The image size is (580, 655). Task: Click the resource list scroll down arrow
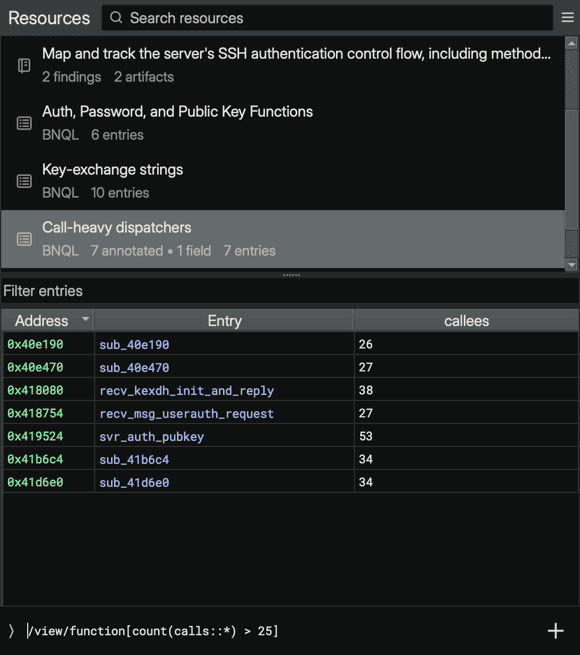[571, 264]
